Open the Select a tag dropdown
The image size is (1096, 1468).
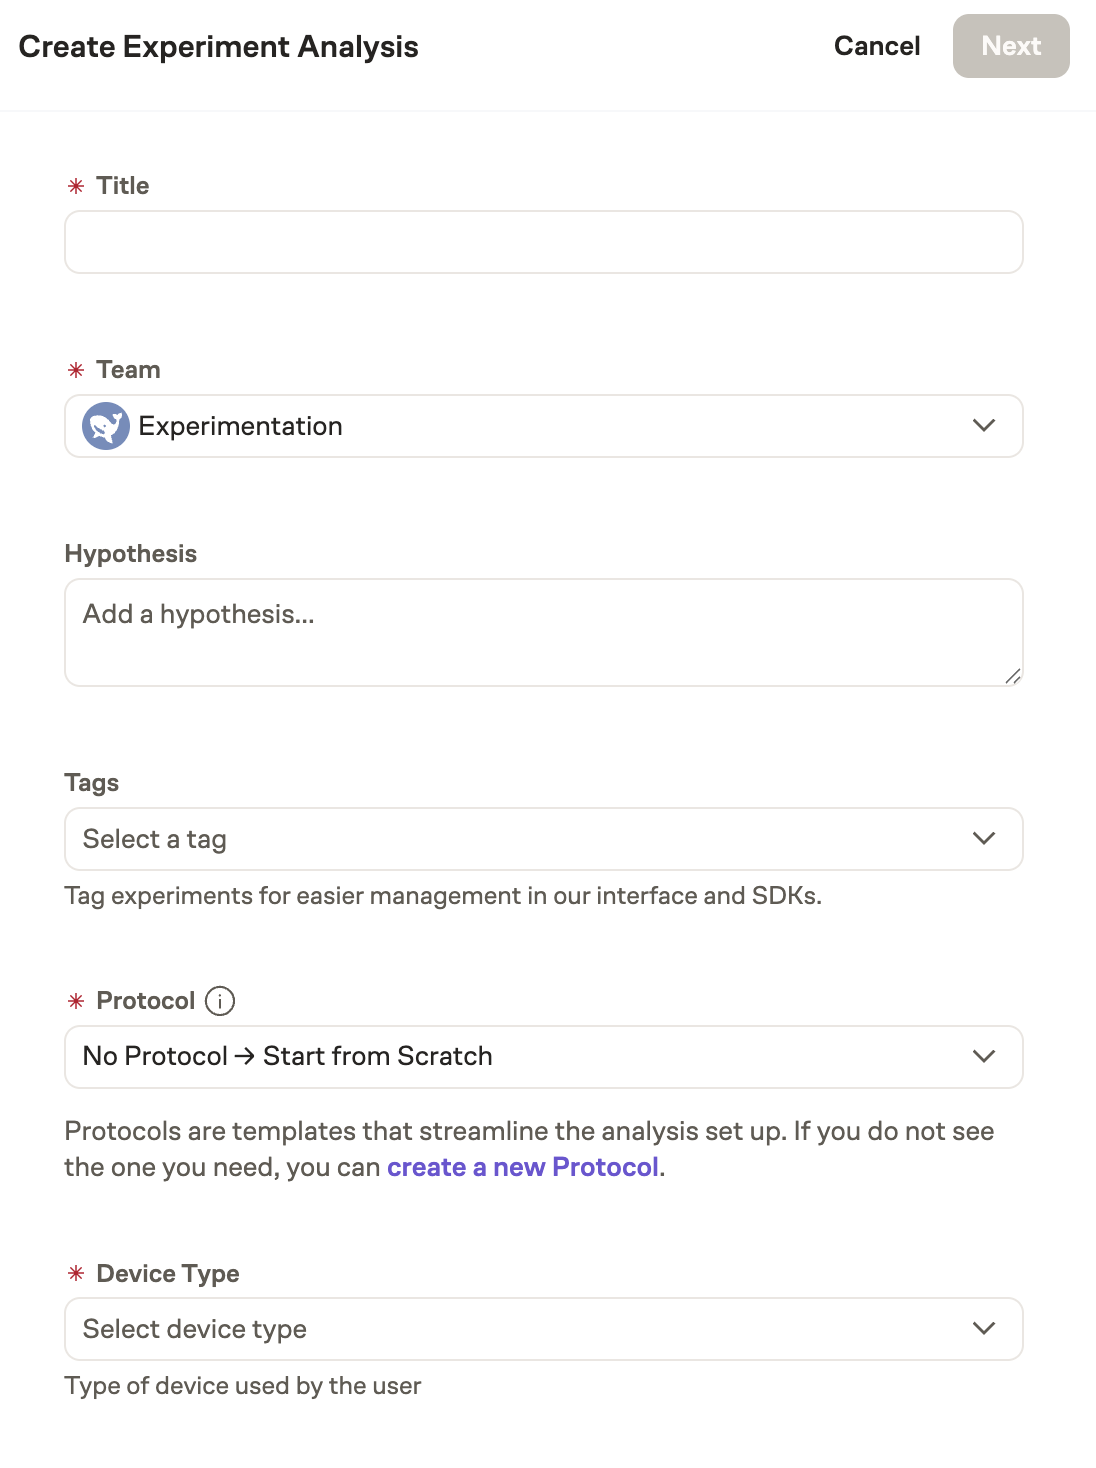coord(544,839)
